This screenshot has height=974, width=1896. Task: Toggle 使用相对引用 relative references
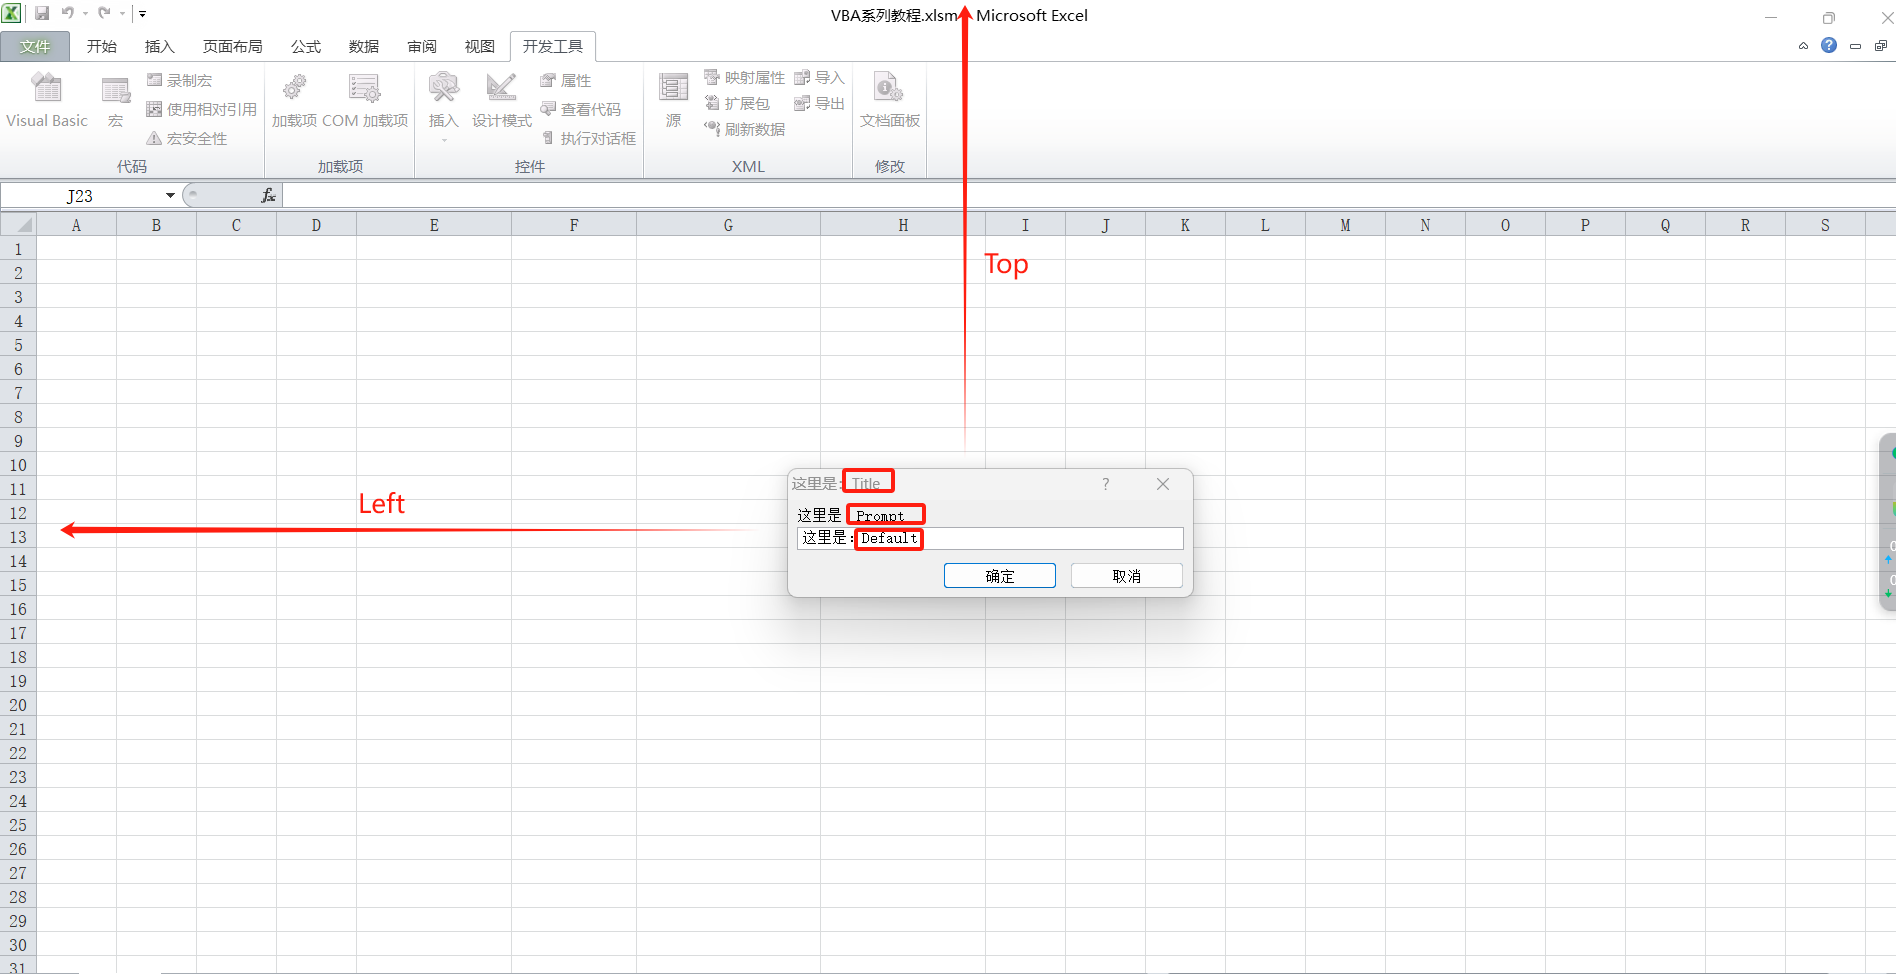tap(201, 109)
